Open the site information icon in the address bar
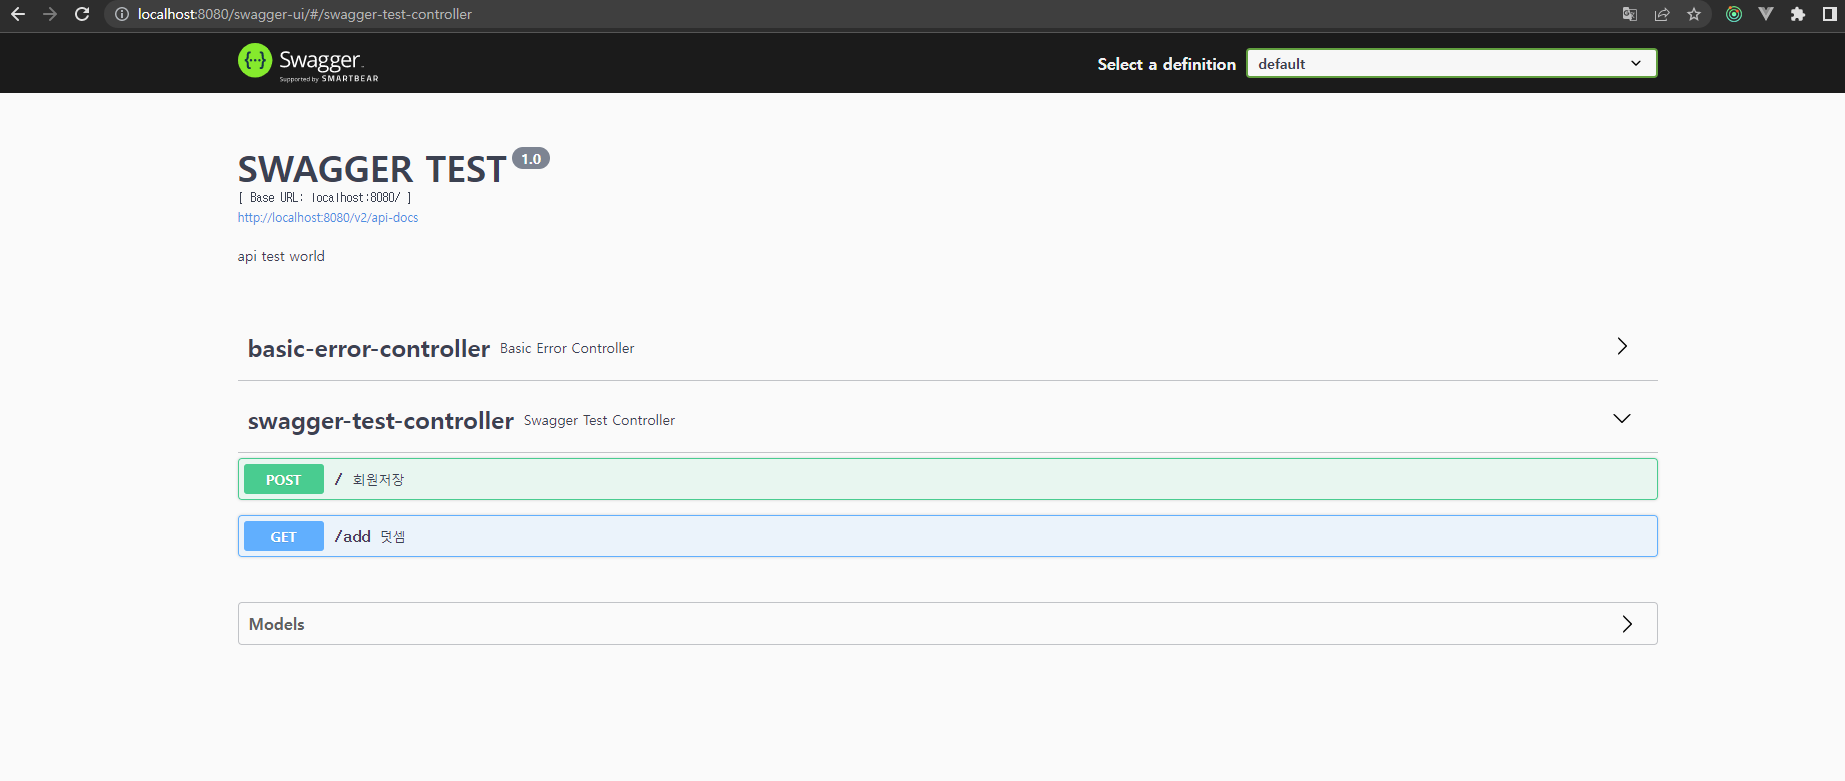This screenshot has height=781, width=1845. click(121, 14)
